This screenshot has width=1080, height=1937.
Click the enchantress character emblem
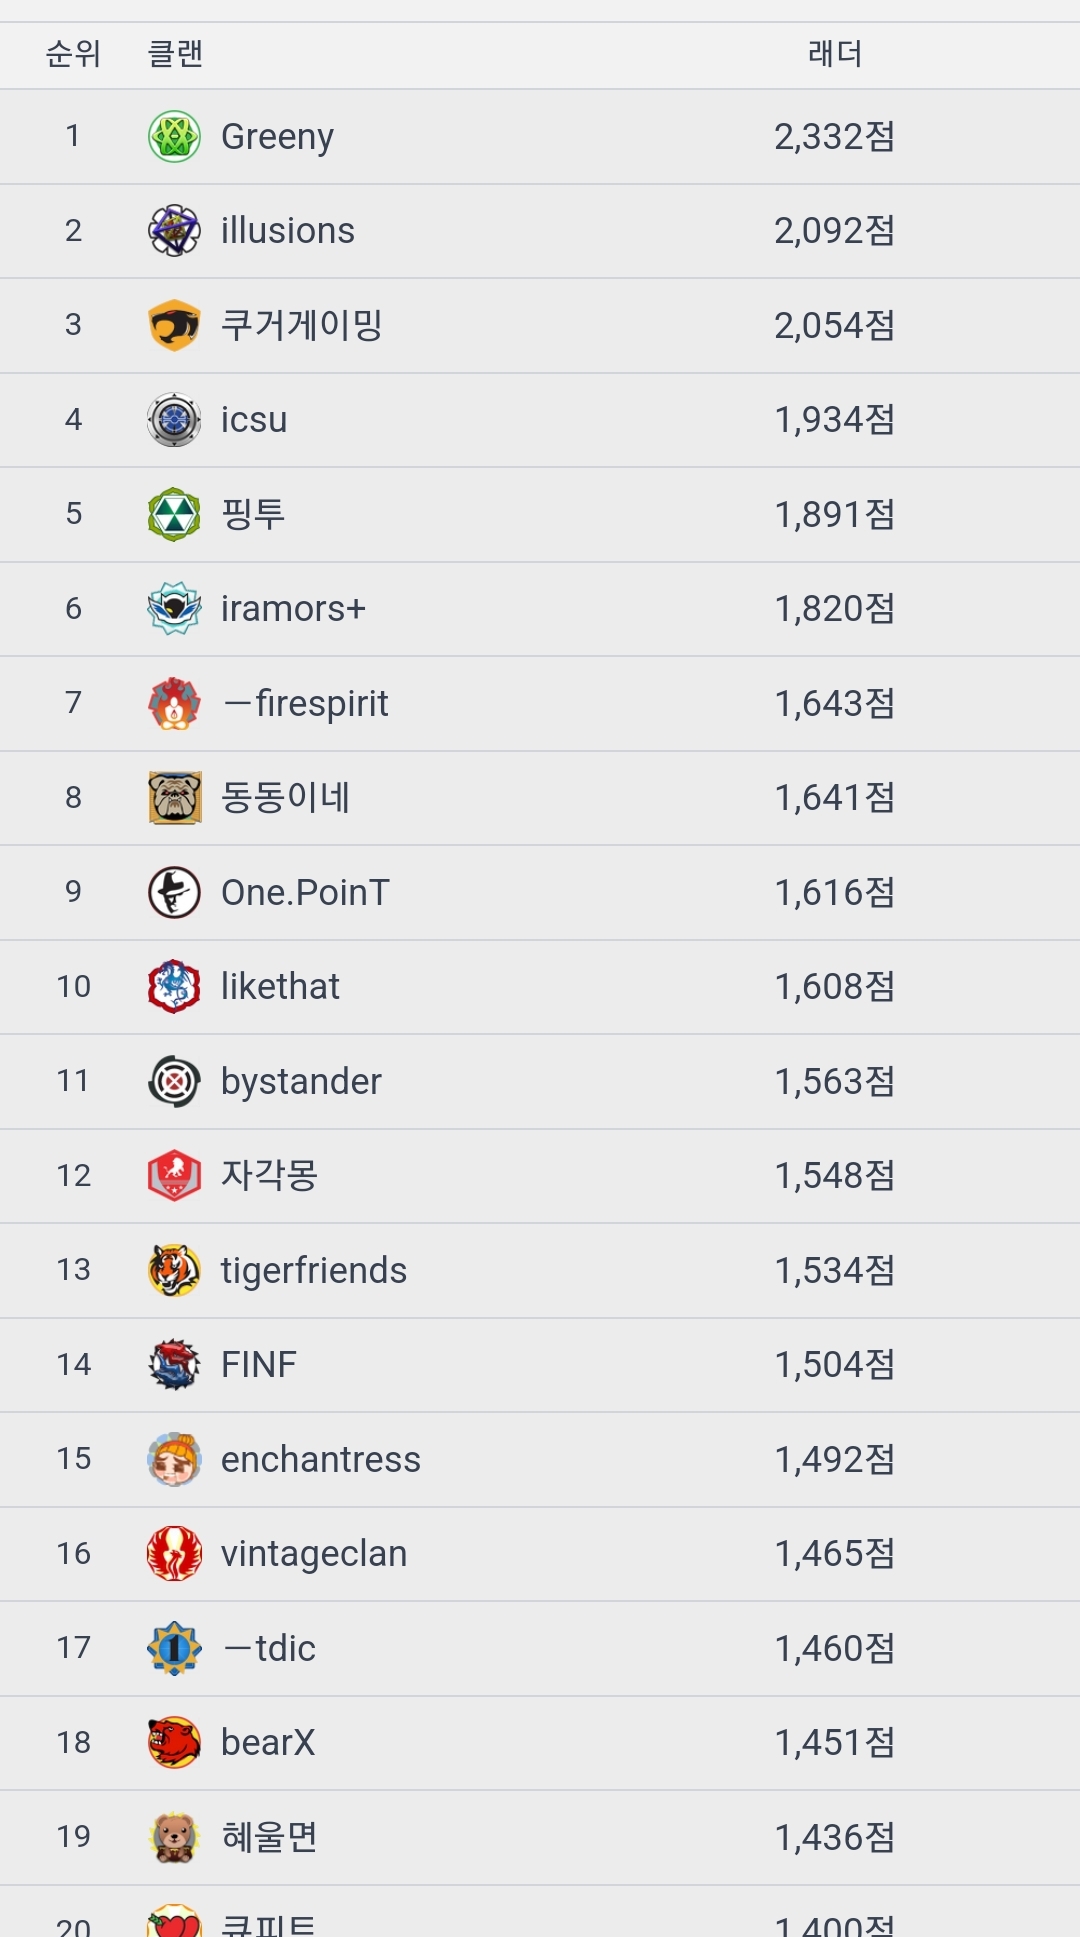coord(174,1459)
